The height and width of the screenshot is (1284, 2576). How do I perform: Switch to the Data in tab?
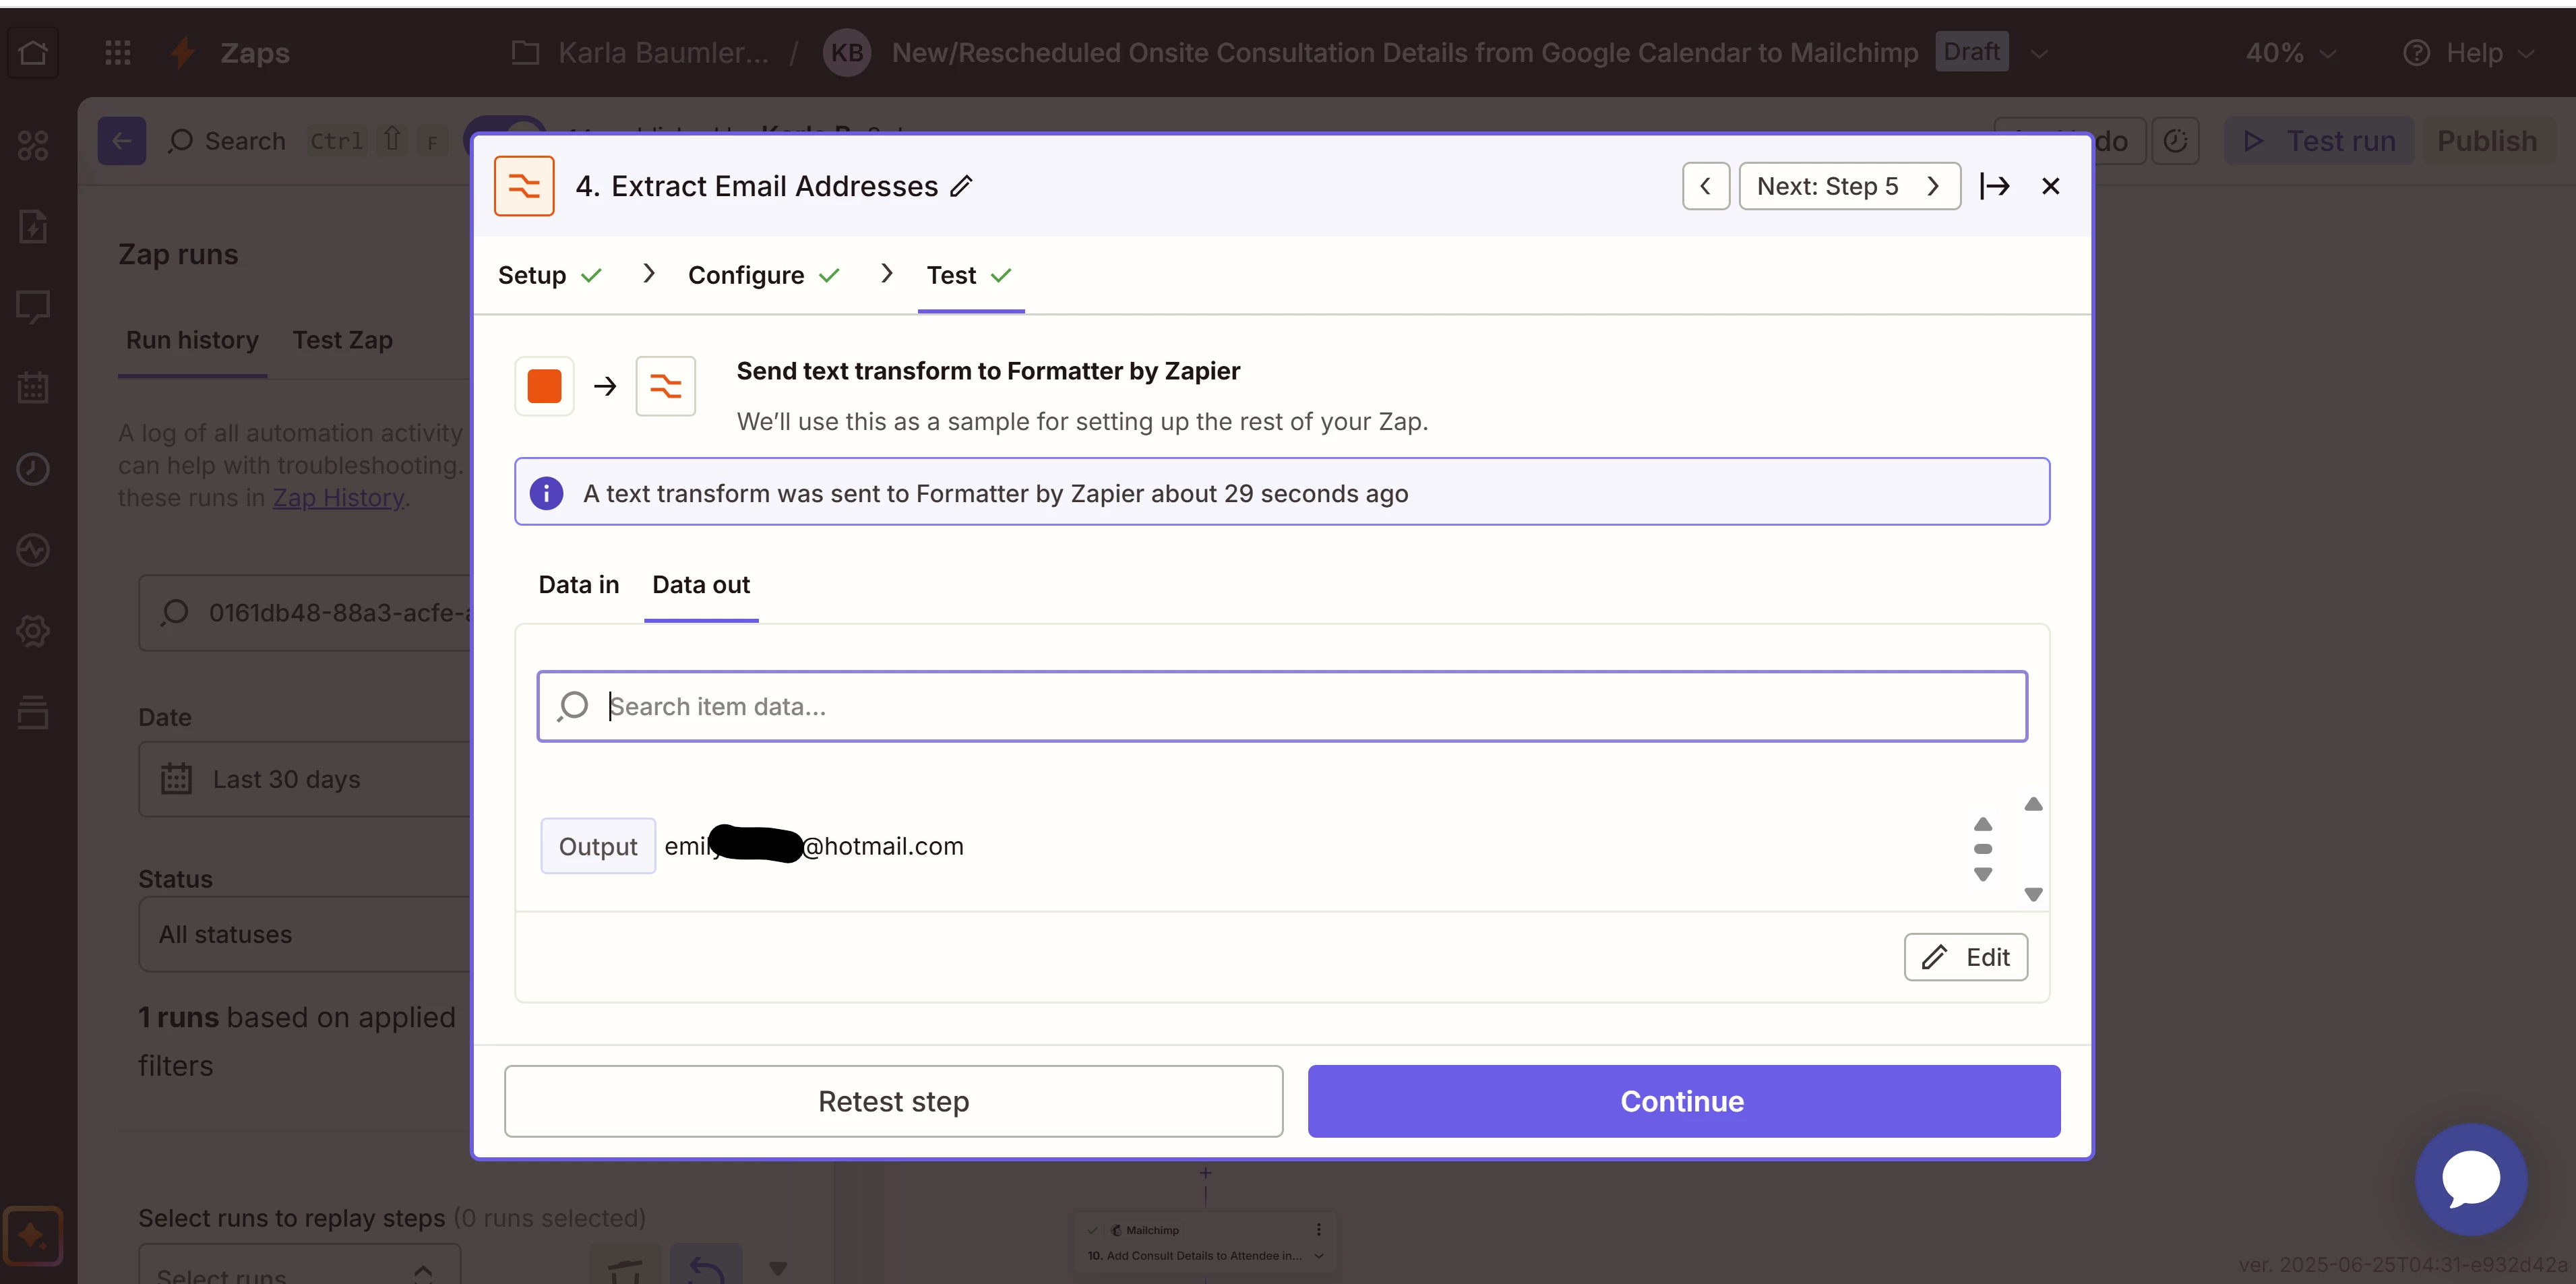[x=578, y=585]
